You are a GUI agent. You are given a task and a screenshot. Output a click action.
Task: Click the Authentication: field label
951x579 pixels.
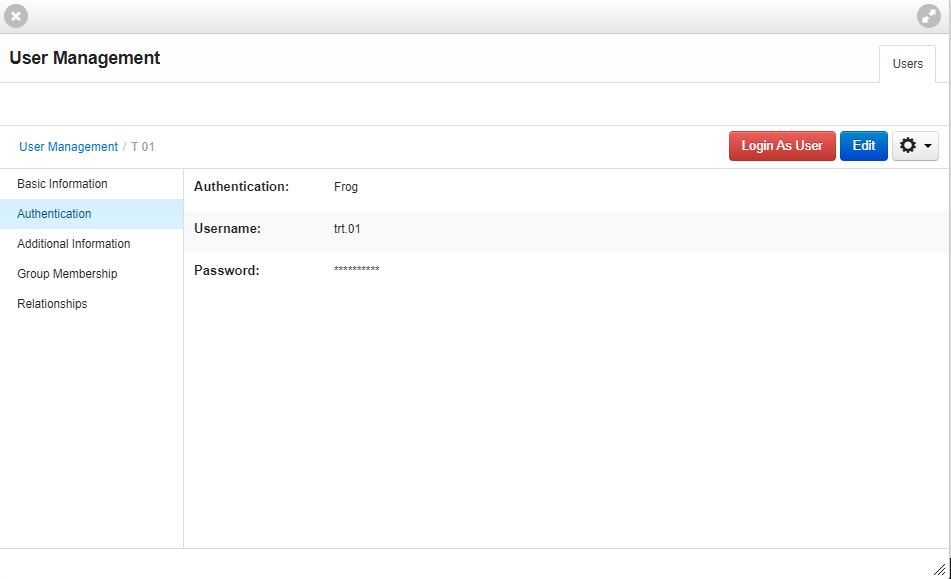pyautogui.click(x=241, y=187)
